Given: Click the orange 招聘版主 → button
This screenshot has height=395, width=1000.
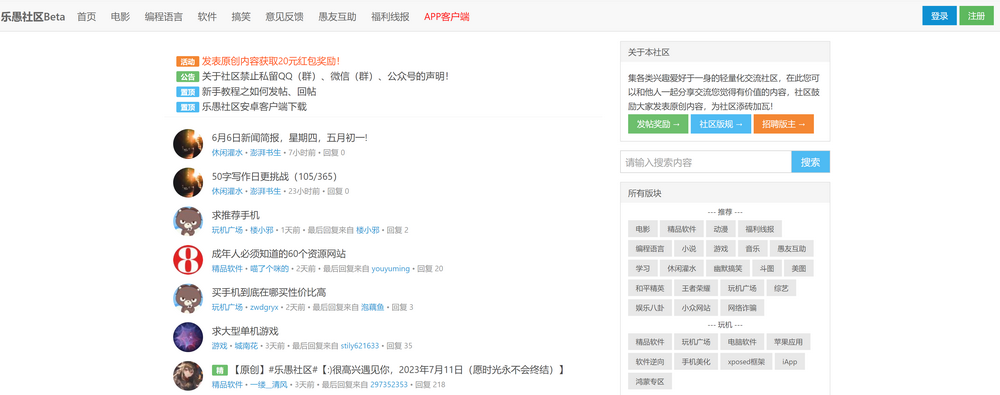Looking at the screenshot, I should [783, 124].
